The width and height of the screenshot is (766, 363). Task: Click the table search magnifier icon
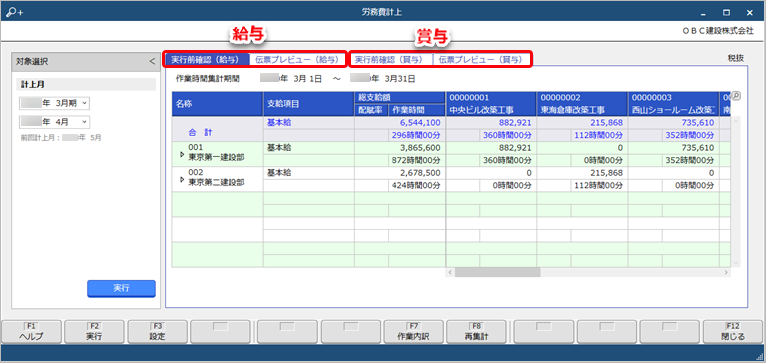pyautogui.click(x=736, y=97)
